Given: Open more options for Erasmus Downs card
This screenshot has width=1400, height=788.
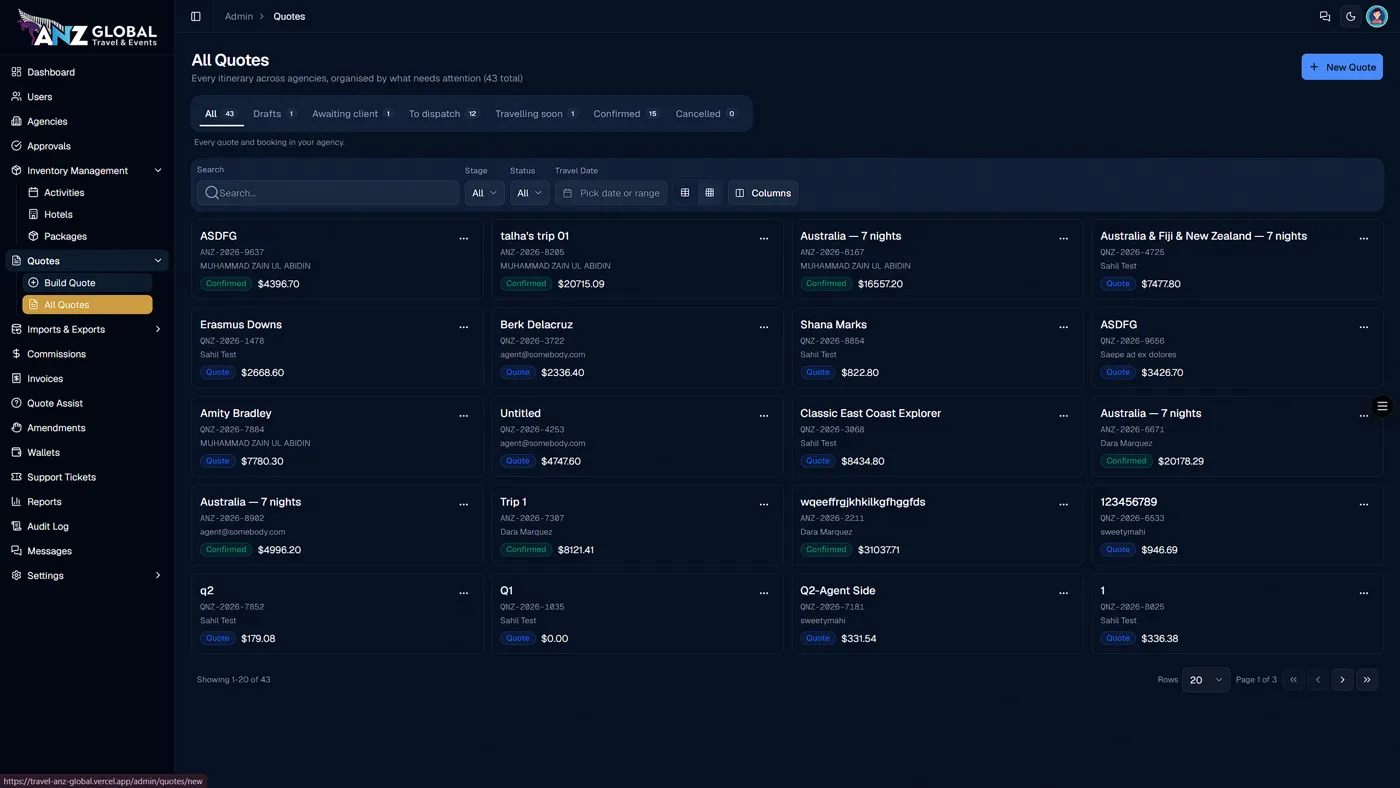Looking at the screenshot, I should (x=464, y=327).
